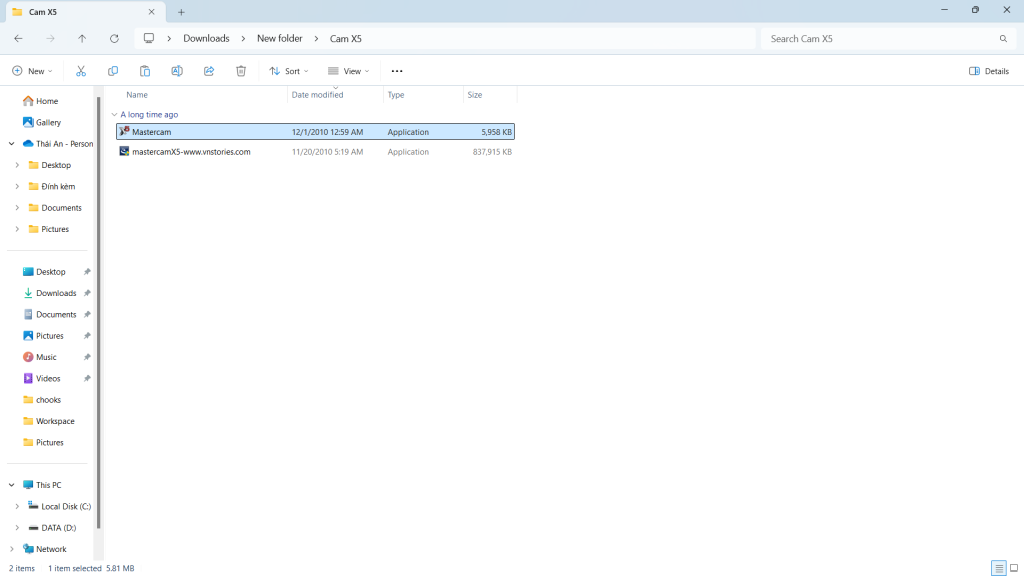Toggle the Details pane button
The image size is (1024, 576).
click(x=989, y=71)
